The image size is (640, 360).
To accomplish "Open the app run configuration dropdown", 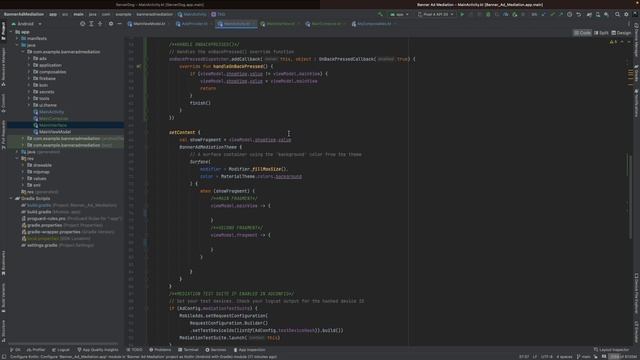I will coord(399,14).
